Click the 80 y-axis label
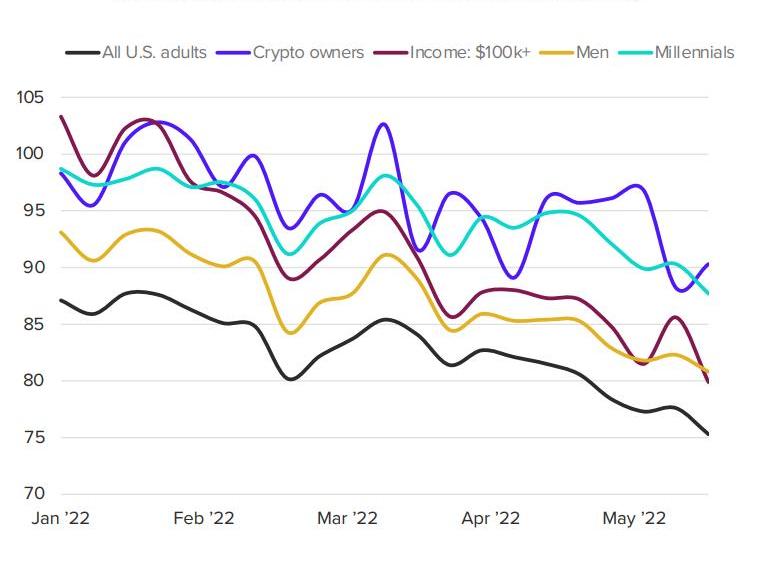783x563 pixels. [x=35, y=381]
